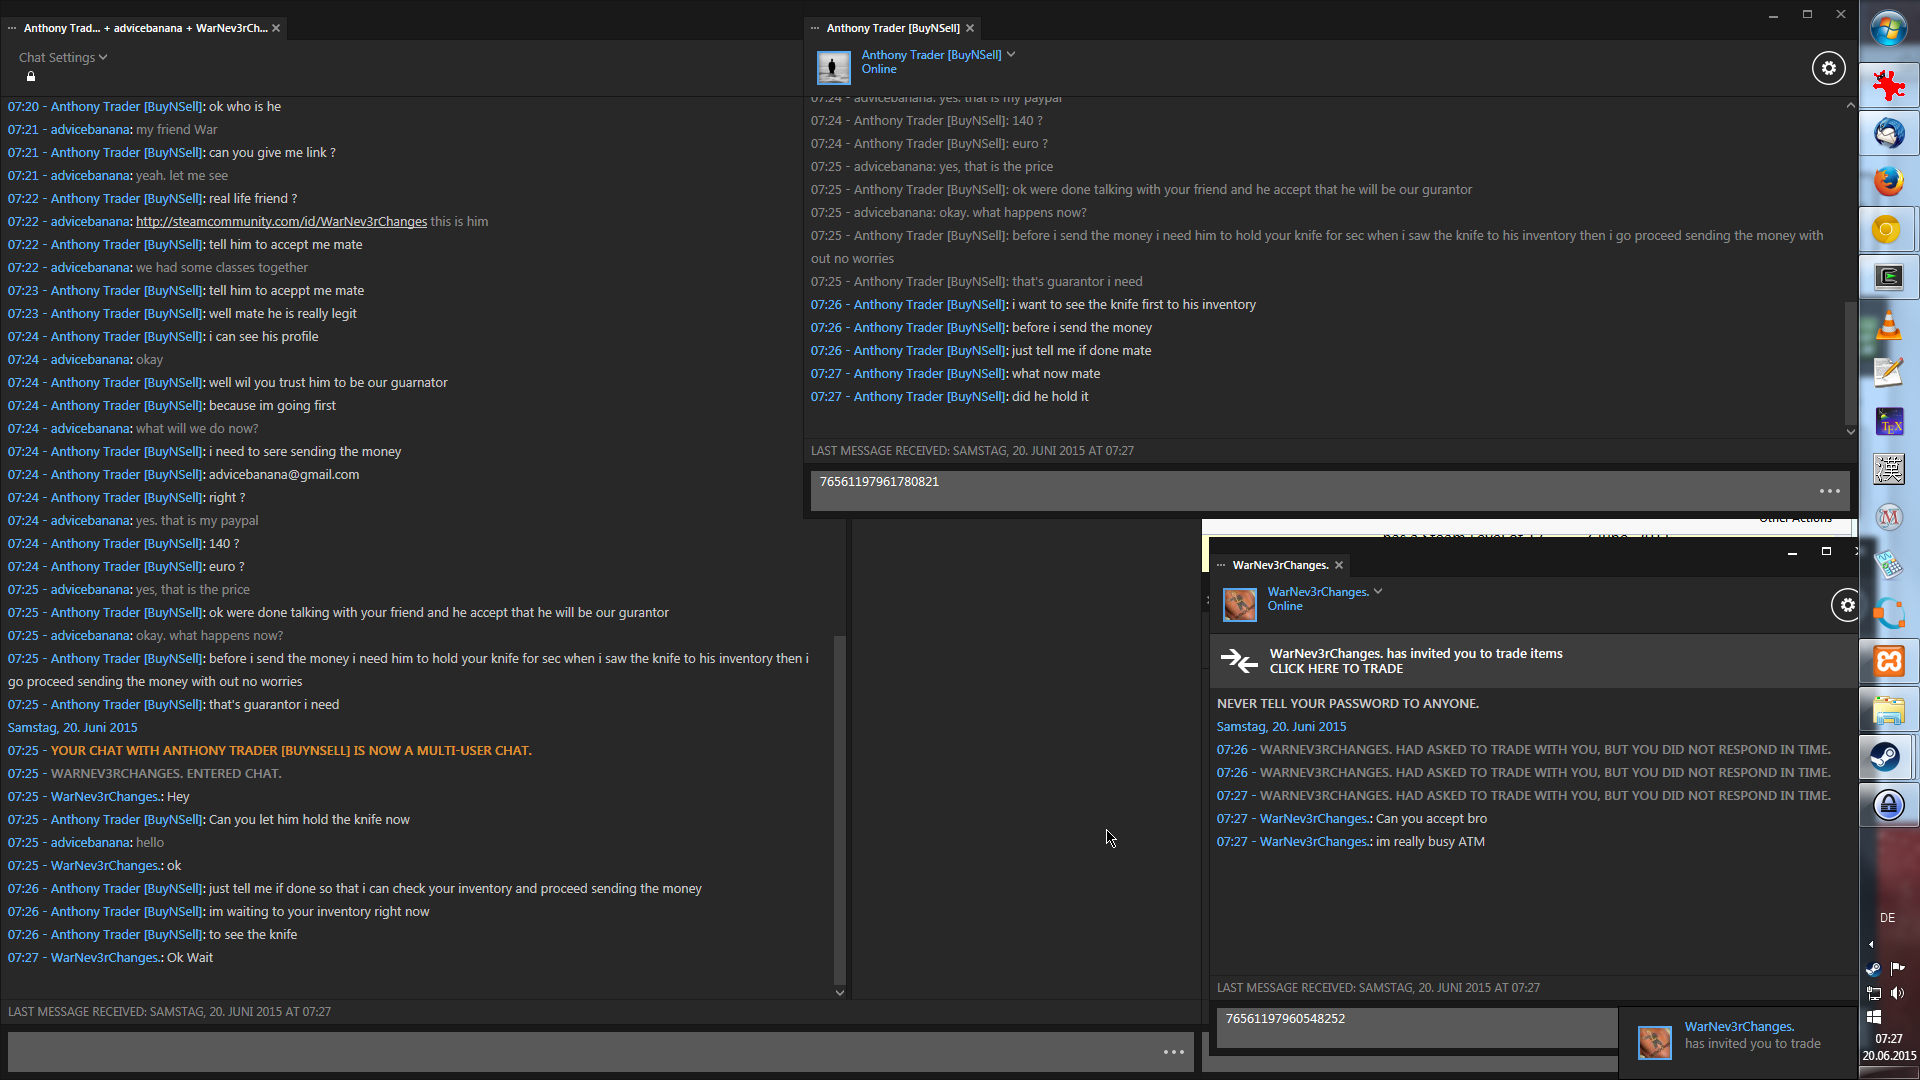Click Anthony Trader avatar in chat header
The width and height of the screenshot is (1920, 1080).
coord(833,68)
